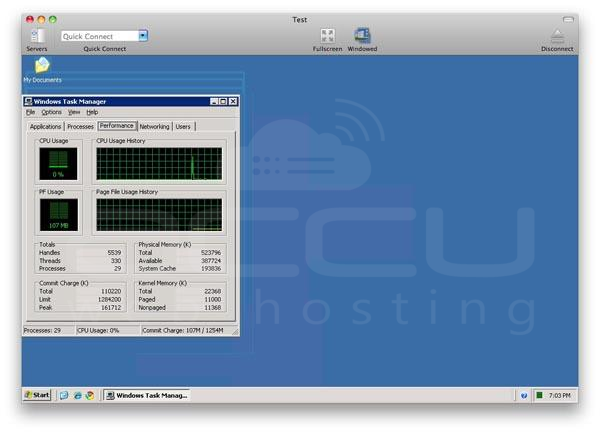Click Physical Memory Total 523796
Viewport: 600px width, 433px height.
(x=211, y=253)
